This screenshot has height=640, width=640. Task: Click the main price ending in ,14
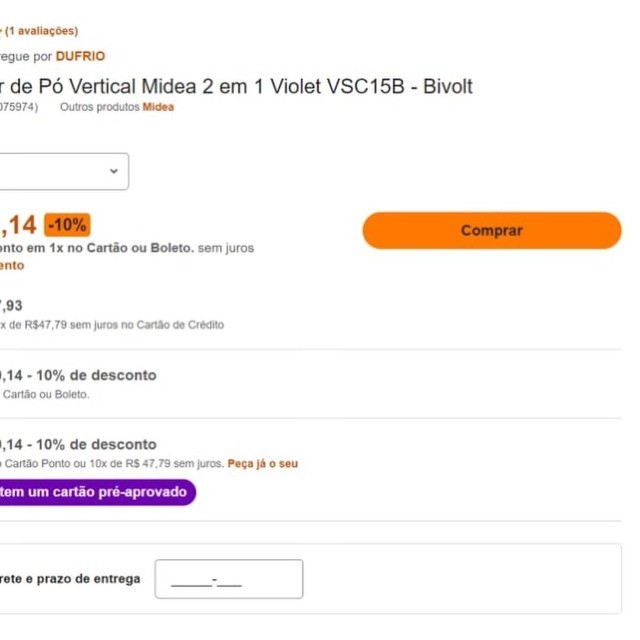[18, 225]
